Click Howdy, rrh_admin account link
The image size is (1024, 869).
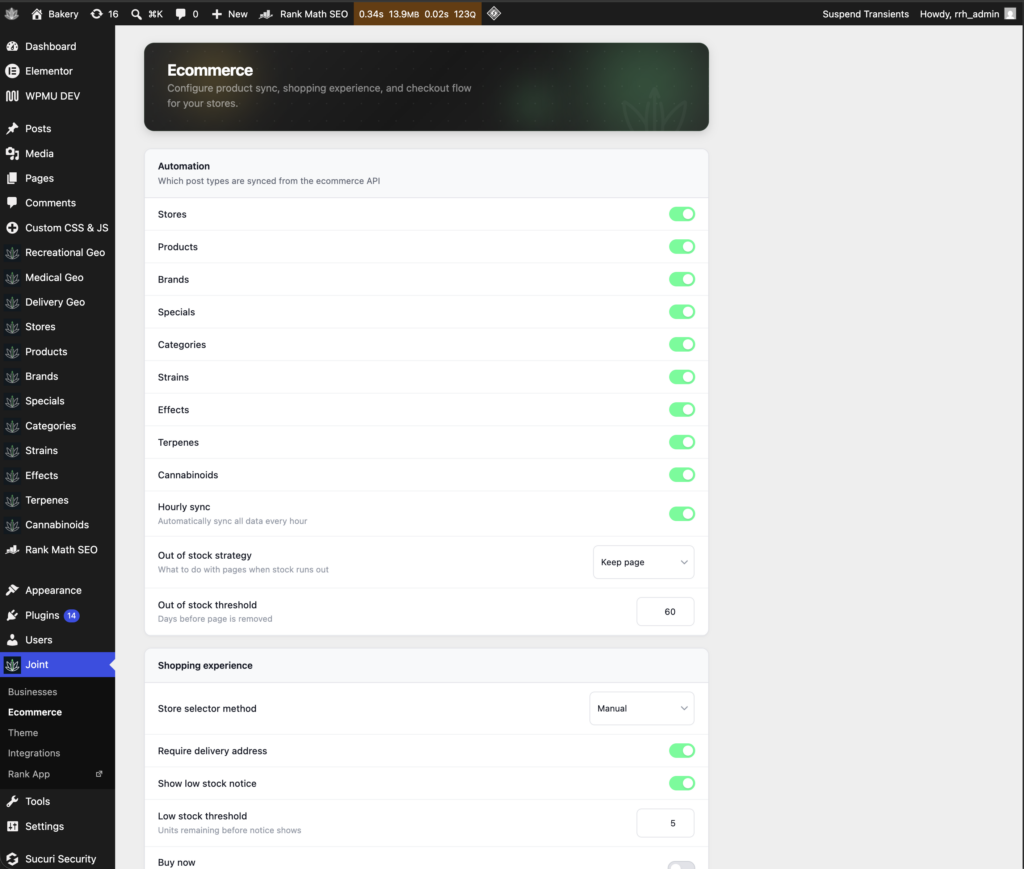tap(967, 14)
